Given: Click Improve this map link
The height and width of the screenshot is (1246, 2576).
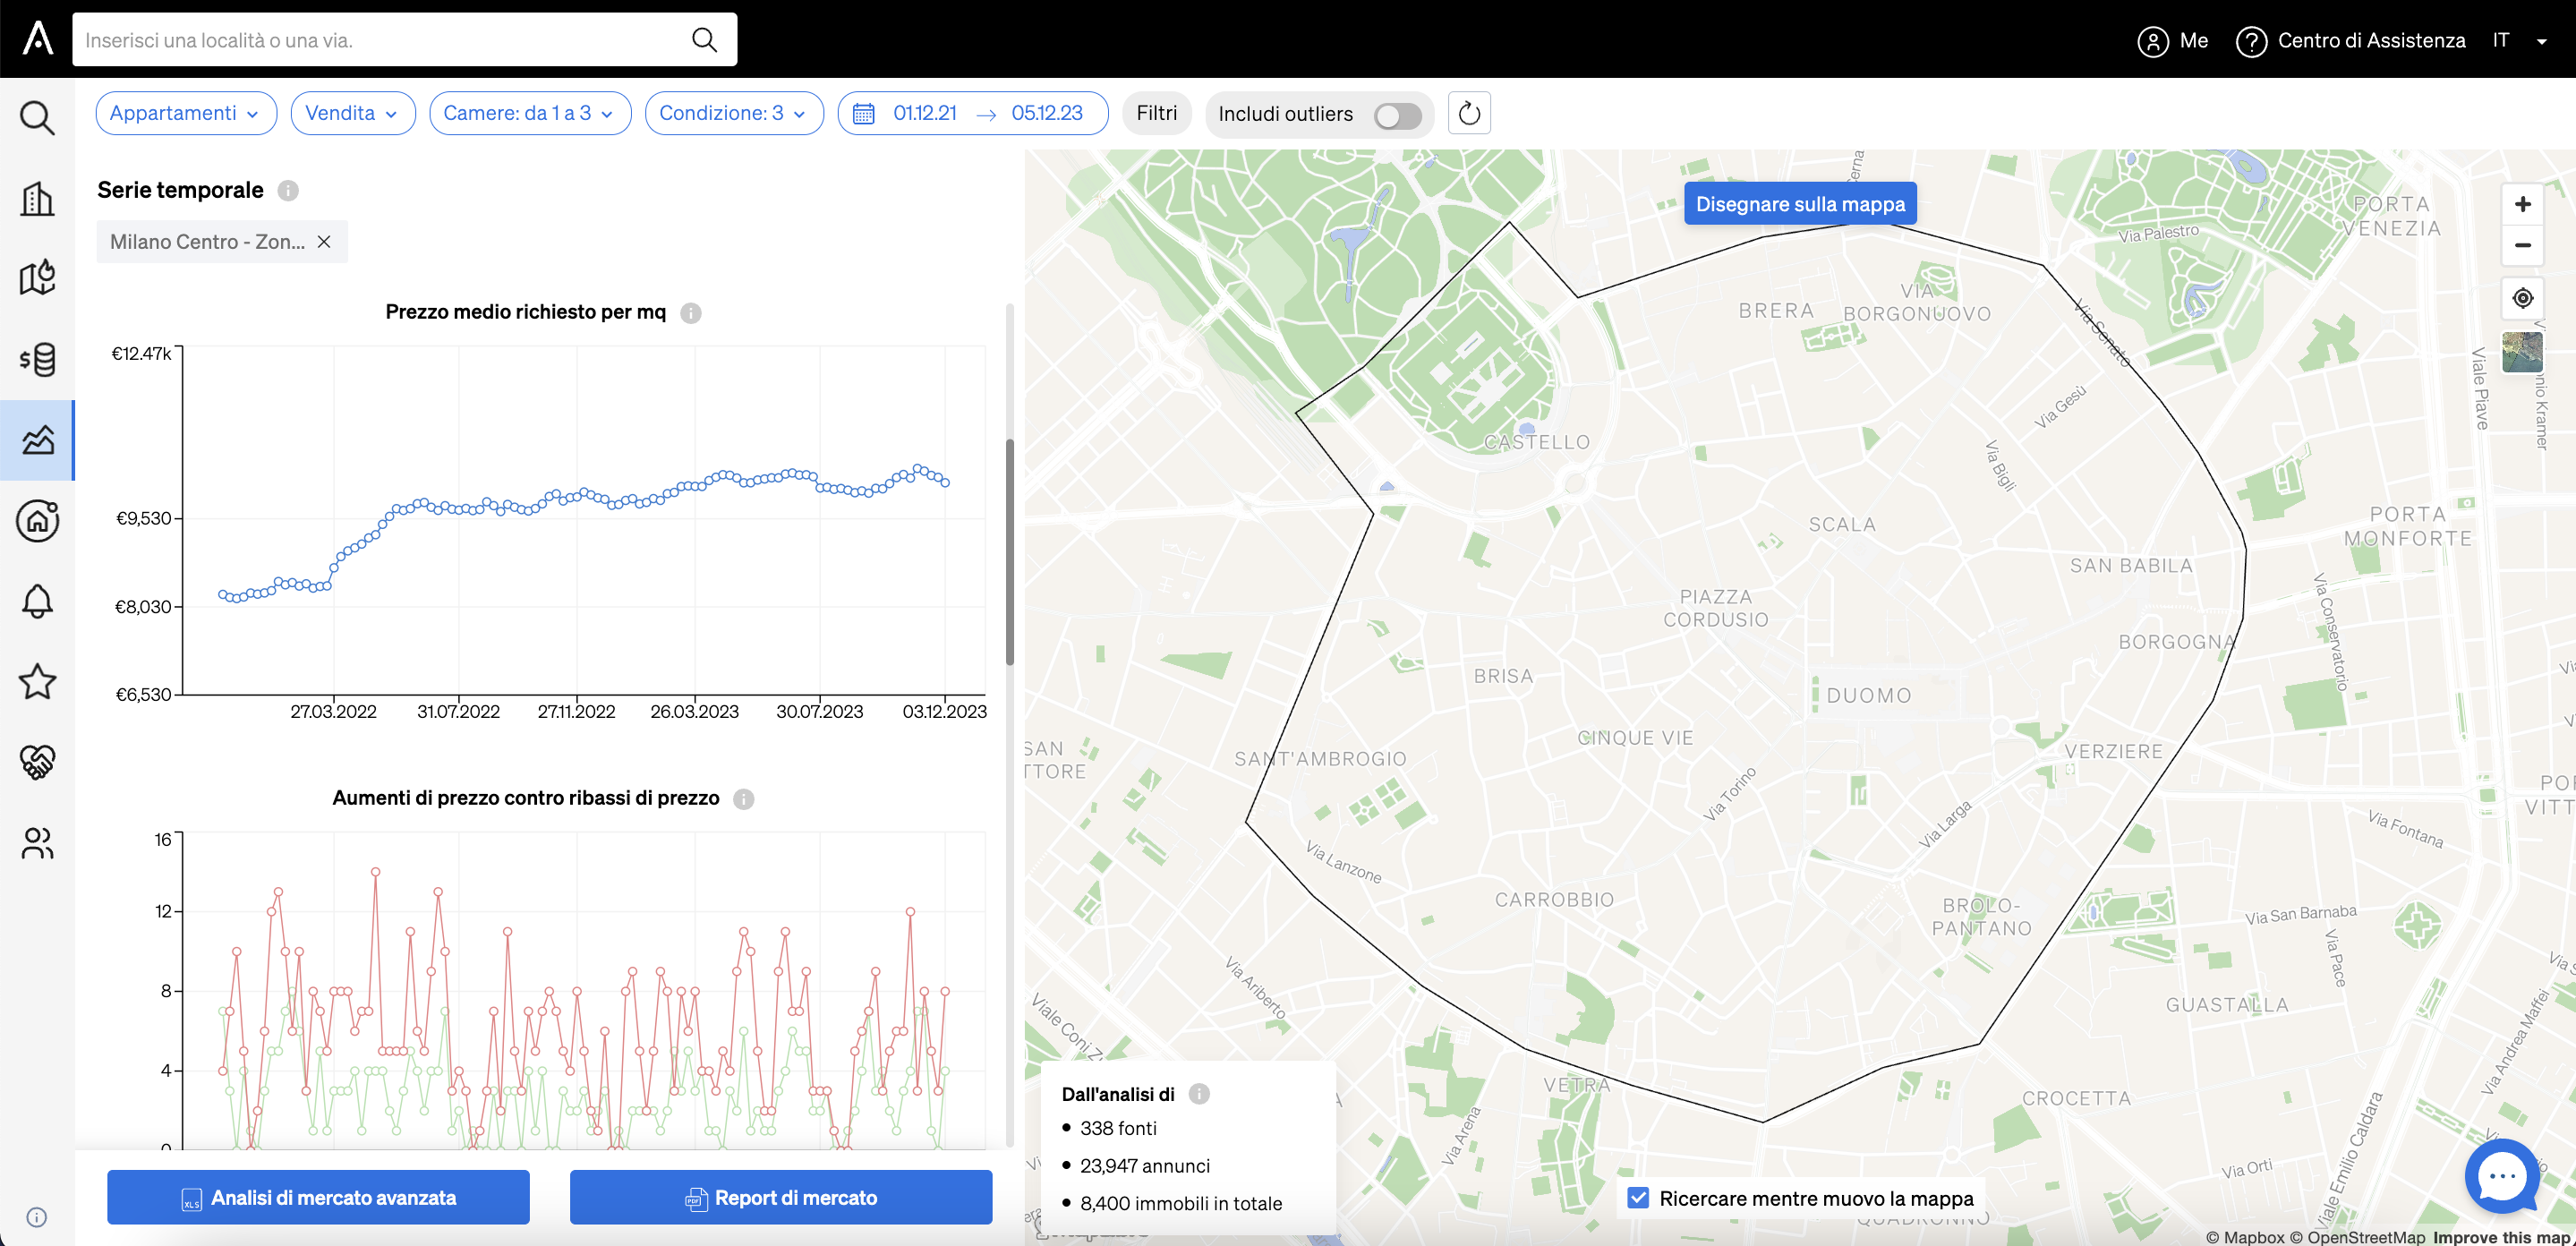Looking at the screenshot, I should pos(2502,1237).
